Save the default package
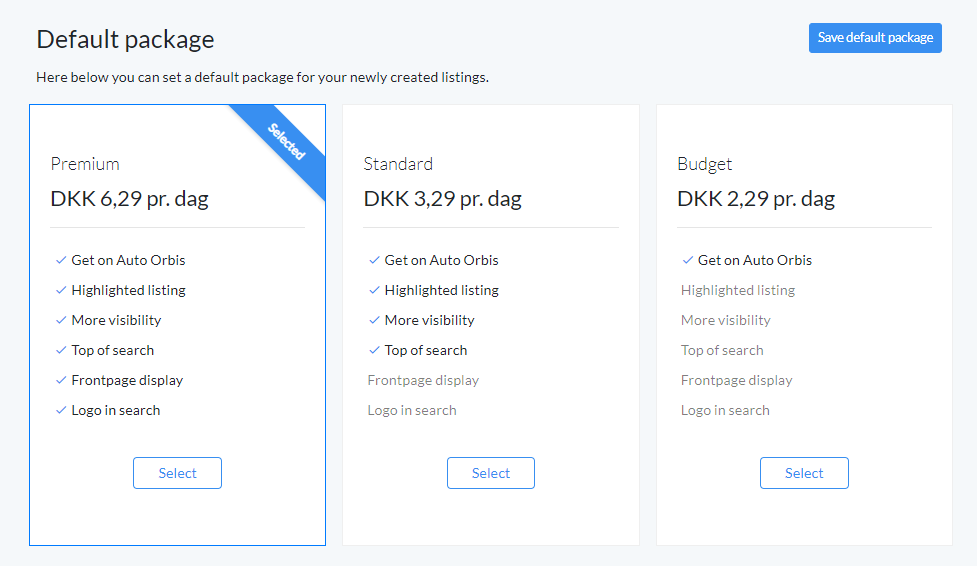 [x=875, y=38]
